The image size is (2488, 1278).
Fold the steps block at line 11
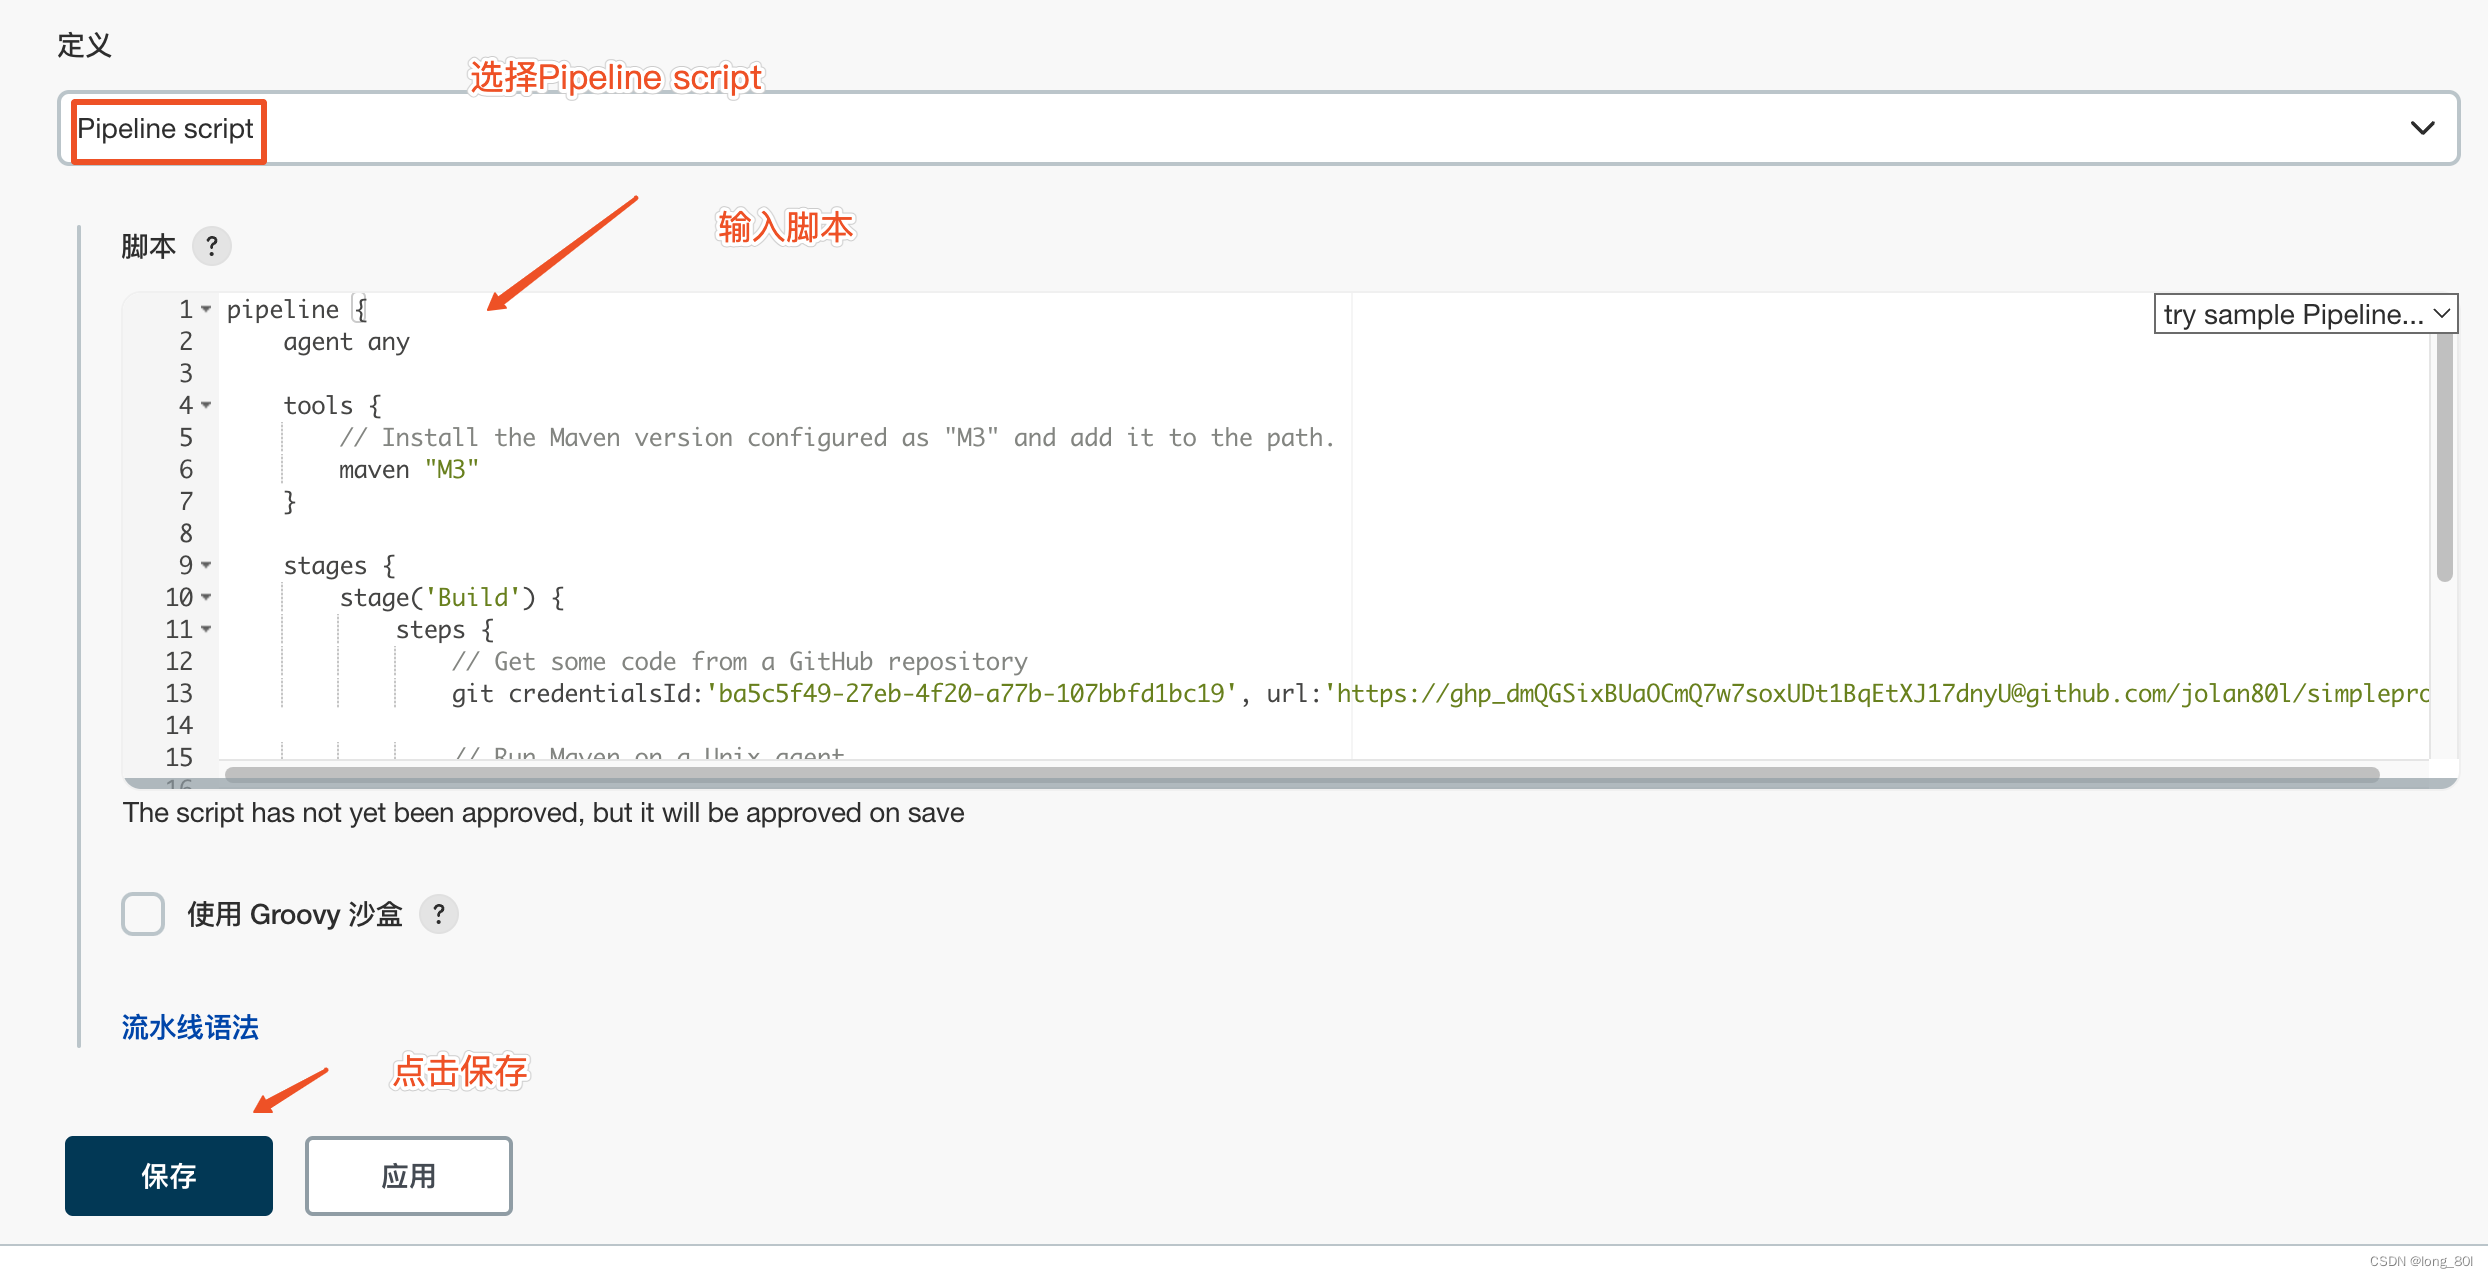pos(206,630)
